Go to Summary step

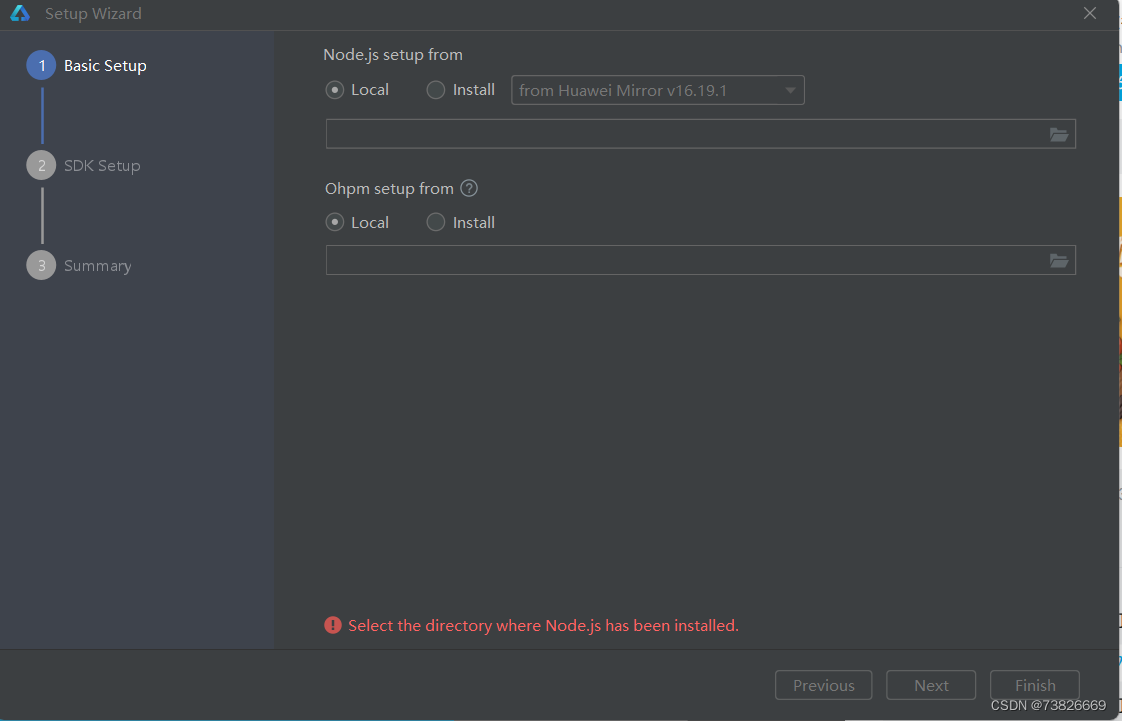point(79,266)
